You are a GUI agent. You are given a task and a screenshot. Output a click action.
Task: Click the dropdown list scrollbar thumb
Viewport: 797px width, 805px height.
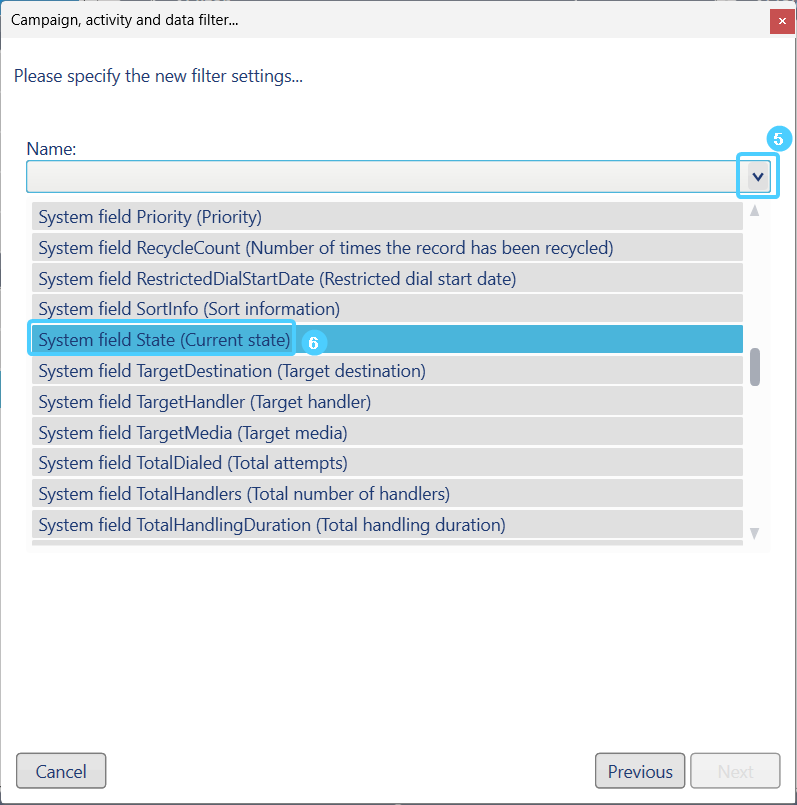(755, 367)
